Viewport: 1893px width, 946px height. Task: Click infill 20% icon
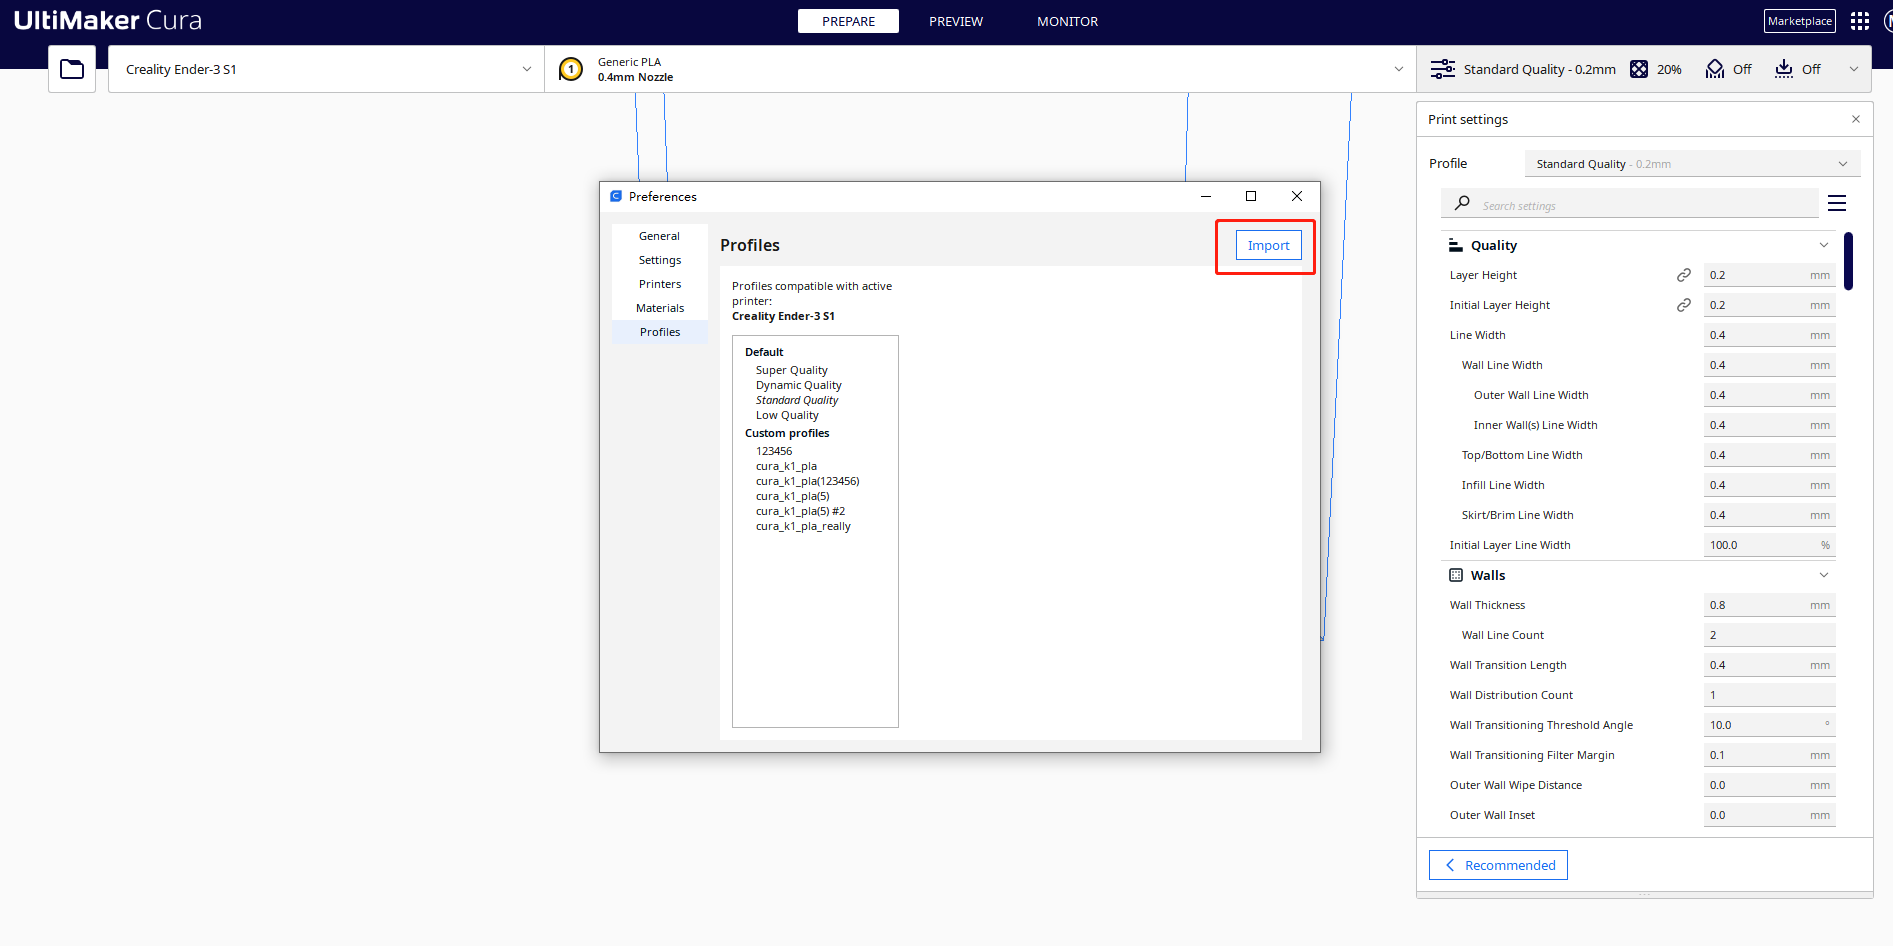1639,69
